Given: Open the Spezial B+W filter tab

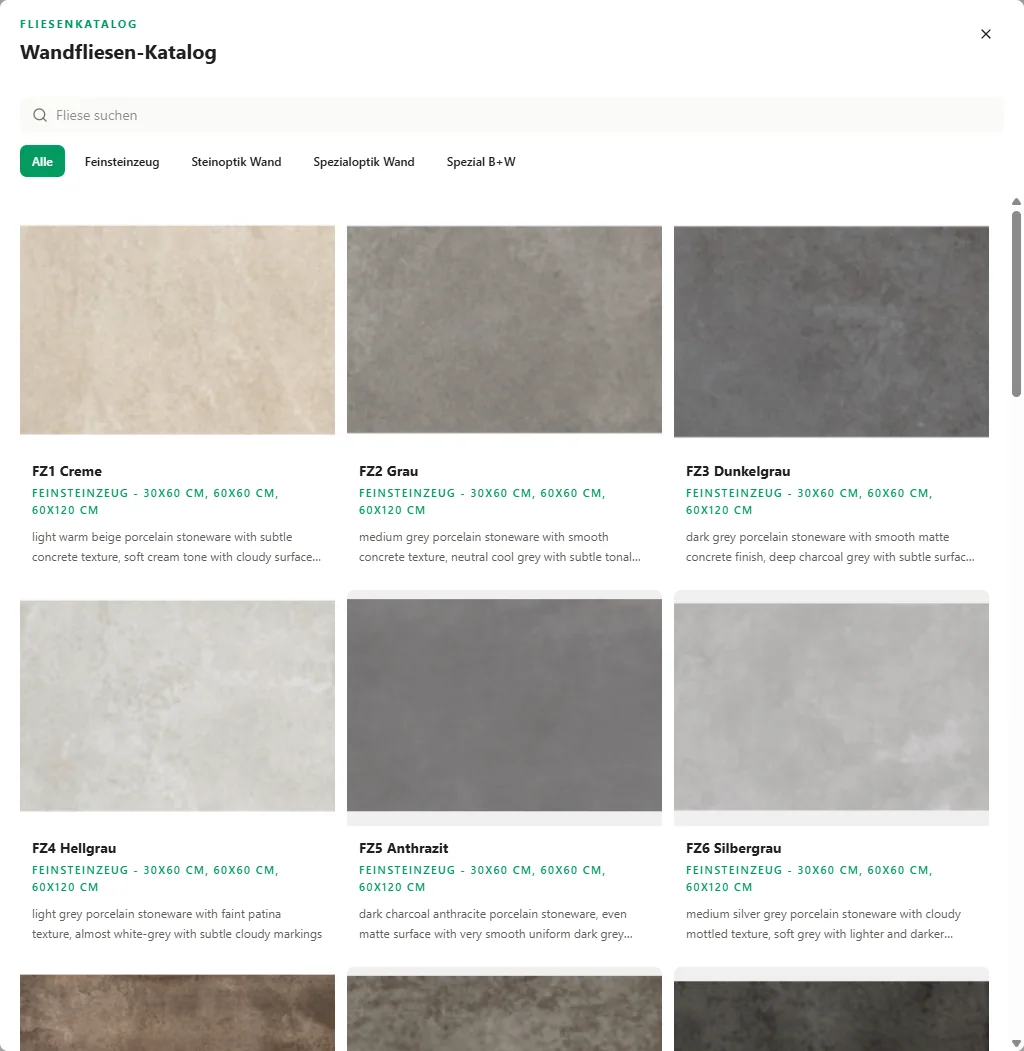Looking at the screenshot, I should pyautogui.click(x=481, y=162).
